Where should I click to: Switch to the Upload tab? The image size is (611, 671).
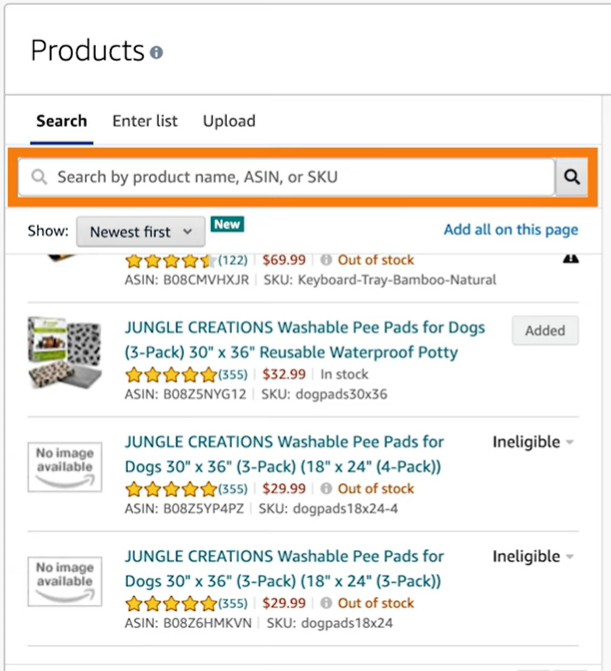point(229,121)
